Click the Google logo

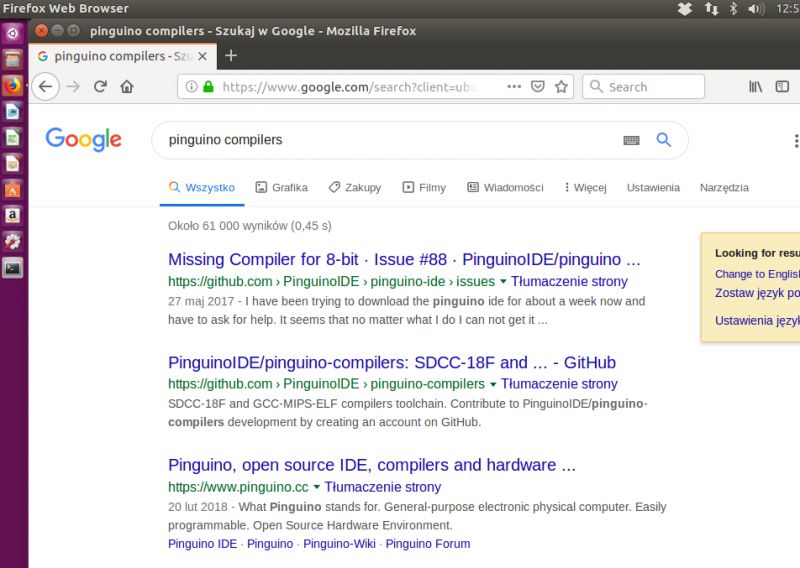pos(84,140)
